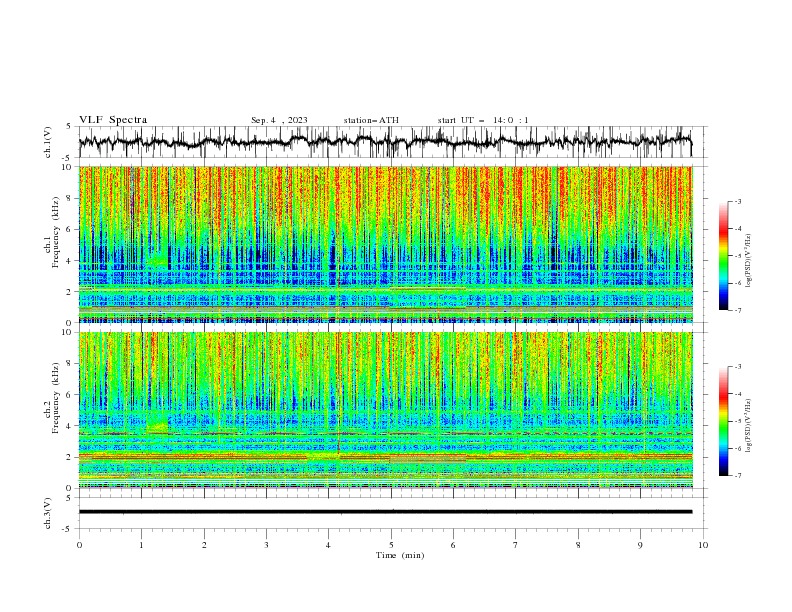Click the upper PSD color scale bar
This screenshot has width=792, height=612.
(x=724, y=256)
